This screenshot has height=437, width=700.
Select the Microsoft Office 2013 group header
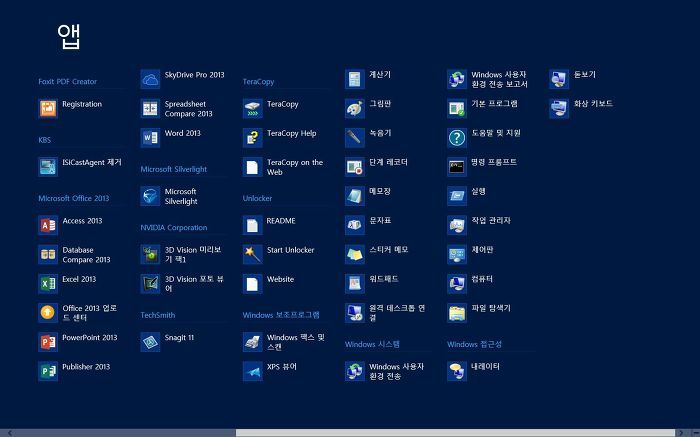point(74,198)
